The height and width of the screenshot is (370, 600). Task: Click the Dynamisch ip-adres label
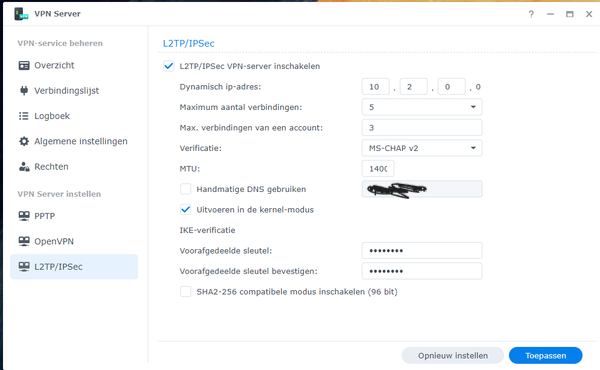(220, 87)
